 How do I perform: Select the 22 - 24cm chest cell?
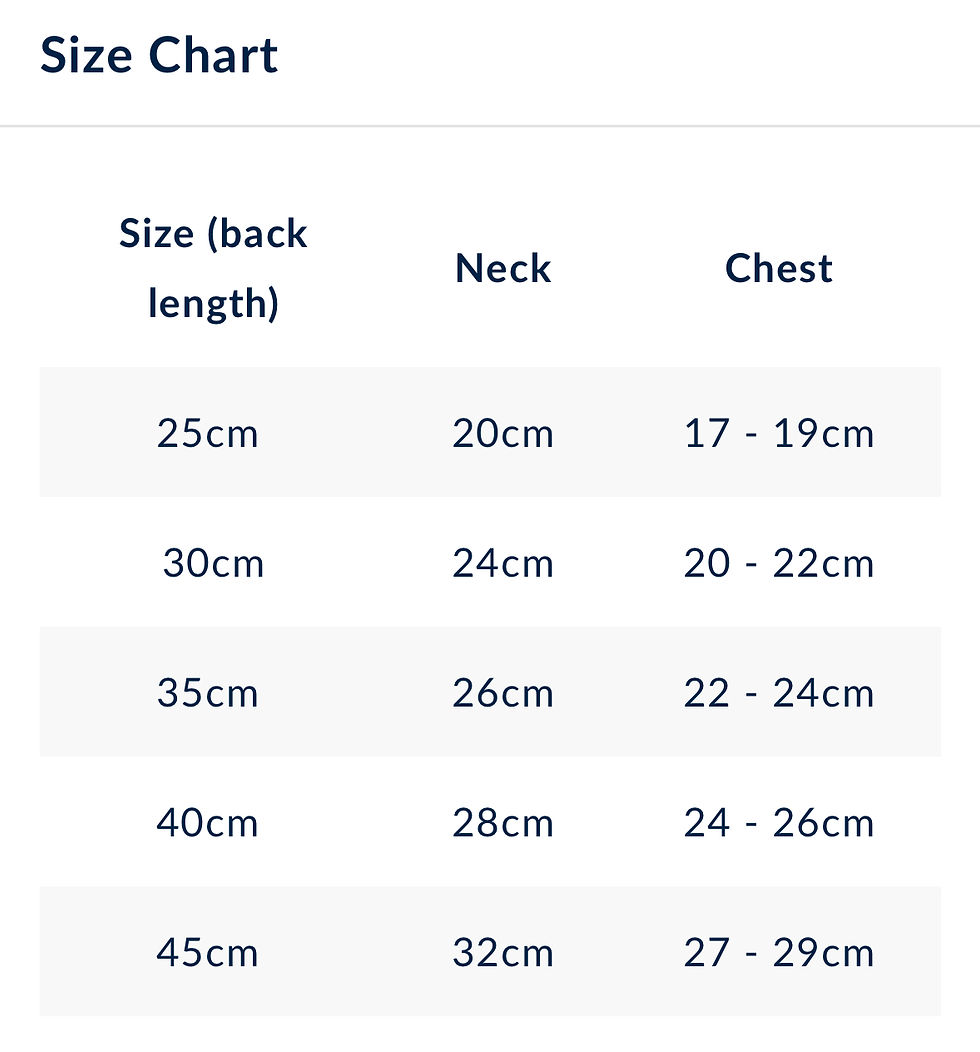(x=779, y=693)
